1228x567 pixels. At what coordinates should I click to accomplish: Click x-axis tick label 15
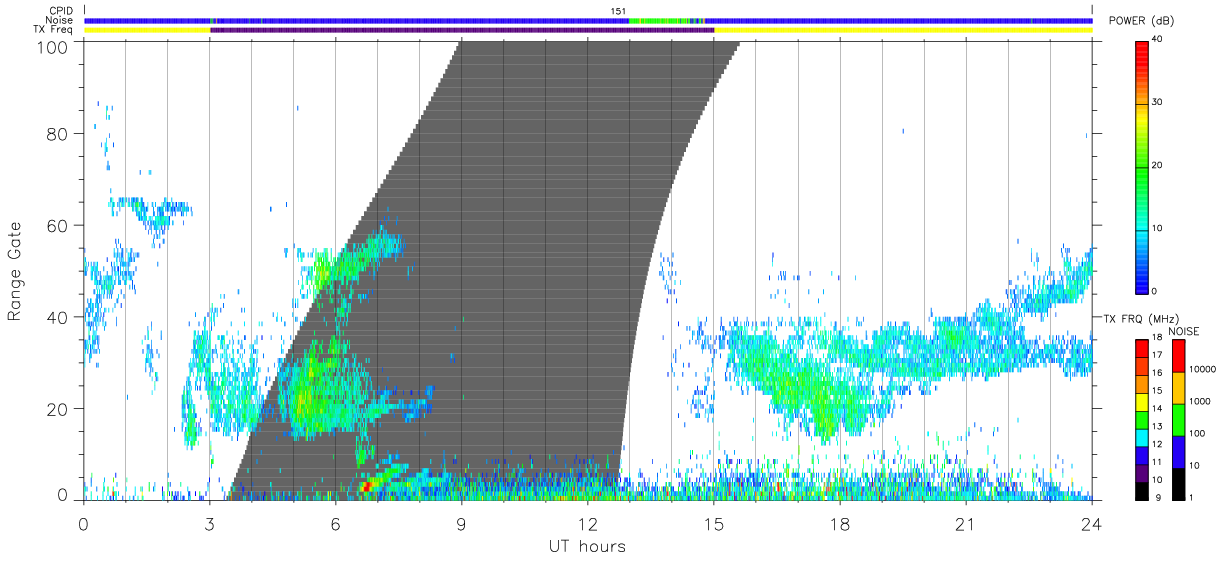tap(713, 524)
